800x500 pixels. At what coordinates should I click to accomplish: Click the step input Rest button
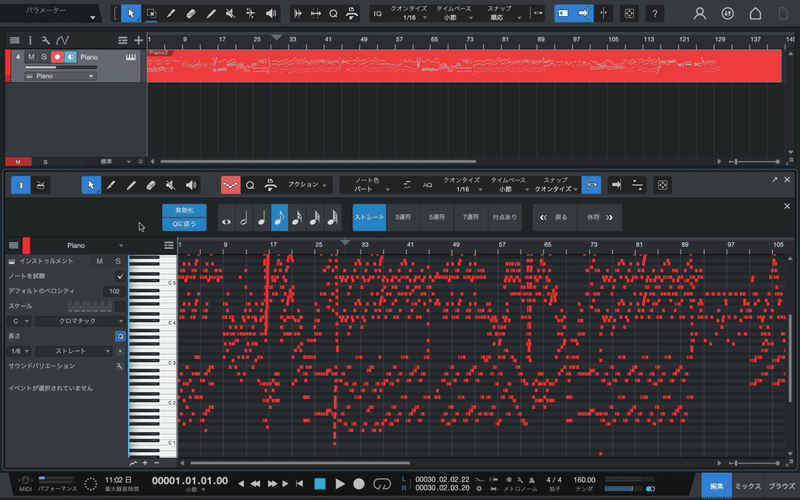click(x=599, y=217)
